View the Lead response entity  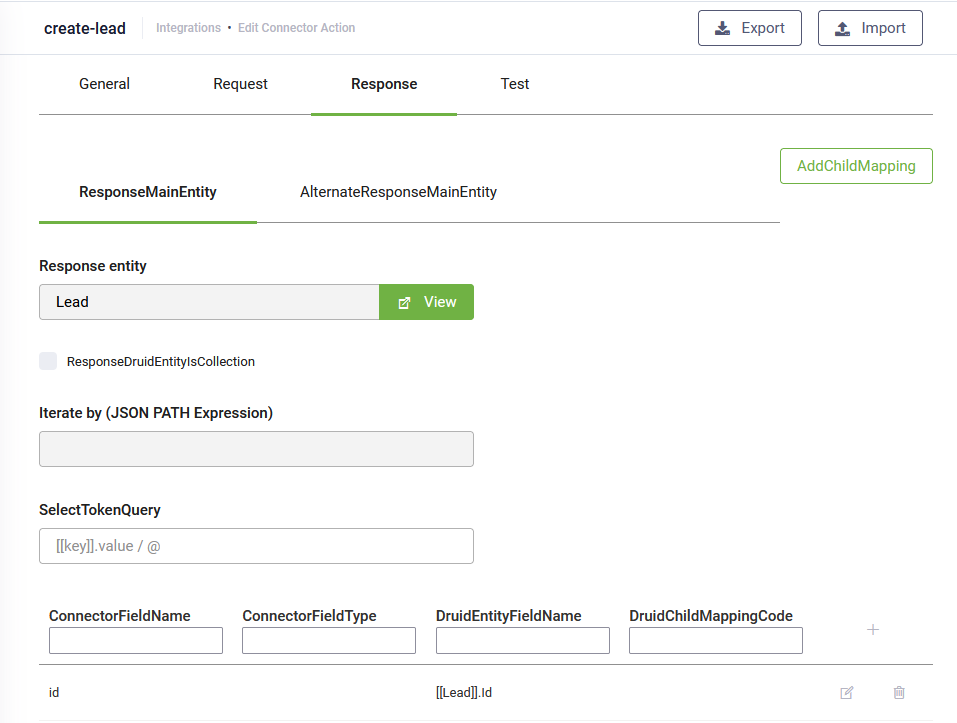point(426,302)
